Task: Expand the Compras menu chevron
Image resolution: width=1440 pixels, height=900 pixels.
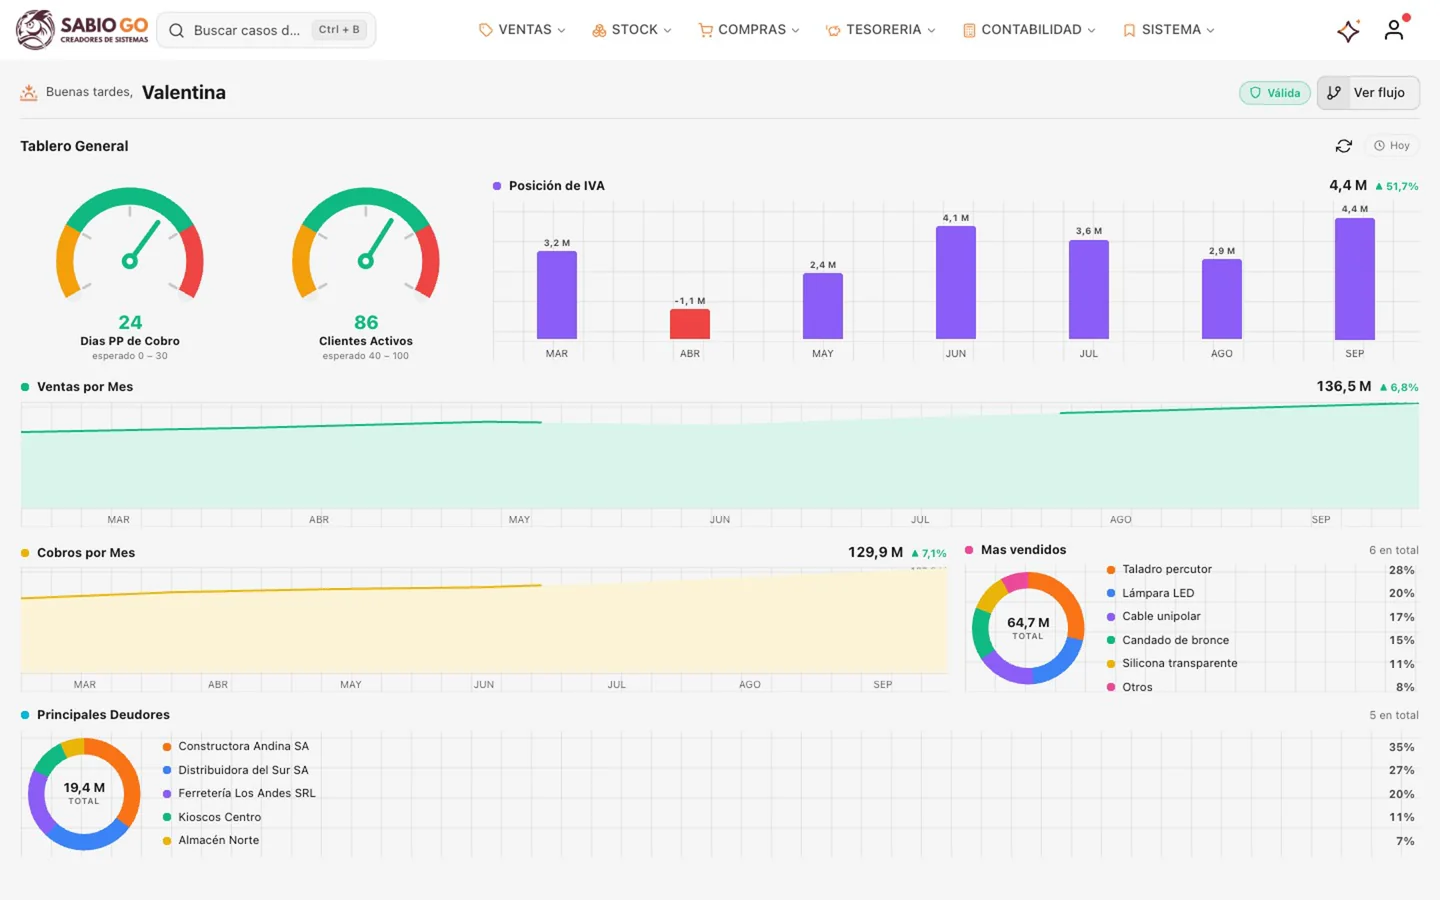Action: pos(796,30)
